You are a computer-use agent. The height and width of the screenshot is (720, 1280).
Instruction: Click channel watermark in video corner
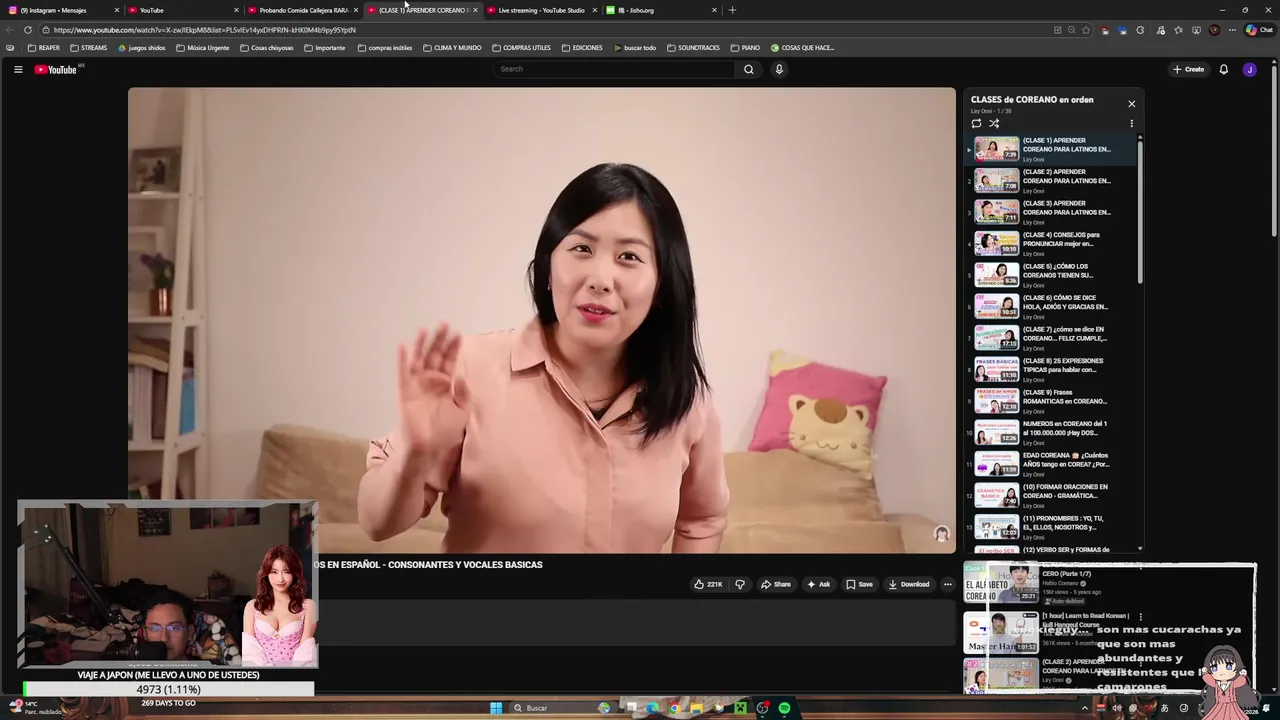941,534
